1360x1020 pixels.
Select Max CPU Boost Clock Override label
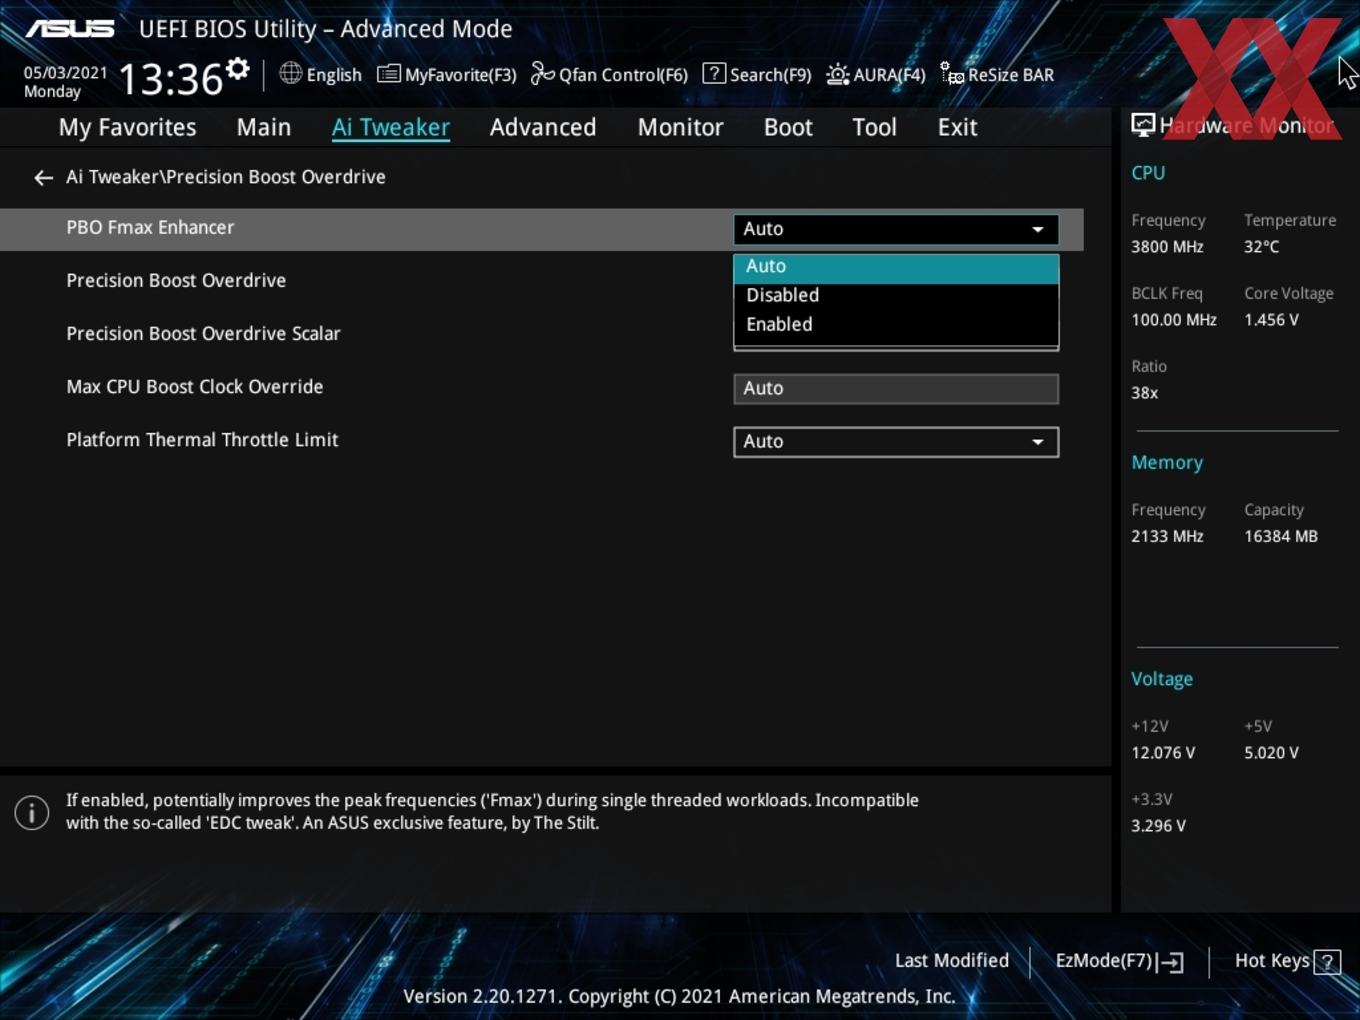[x=194, y=386]
